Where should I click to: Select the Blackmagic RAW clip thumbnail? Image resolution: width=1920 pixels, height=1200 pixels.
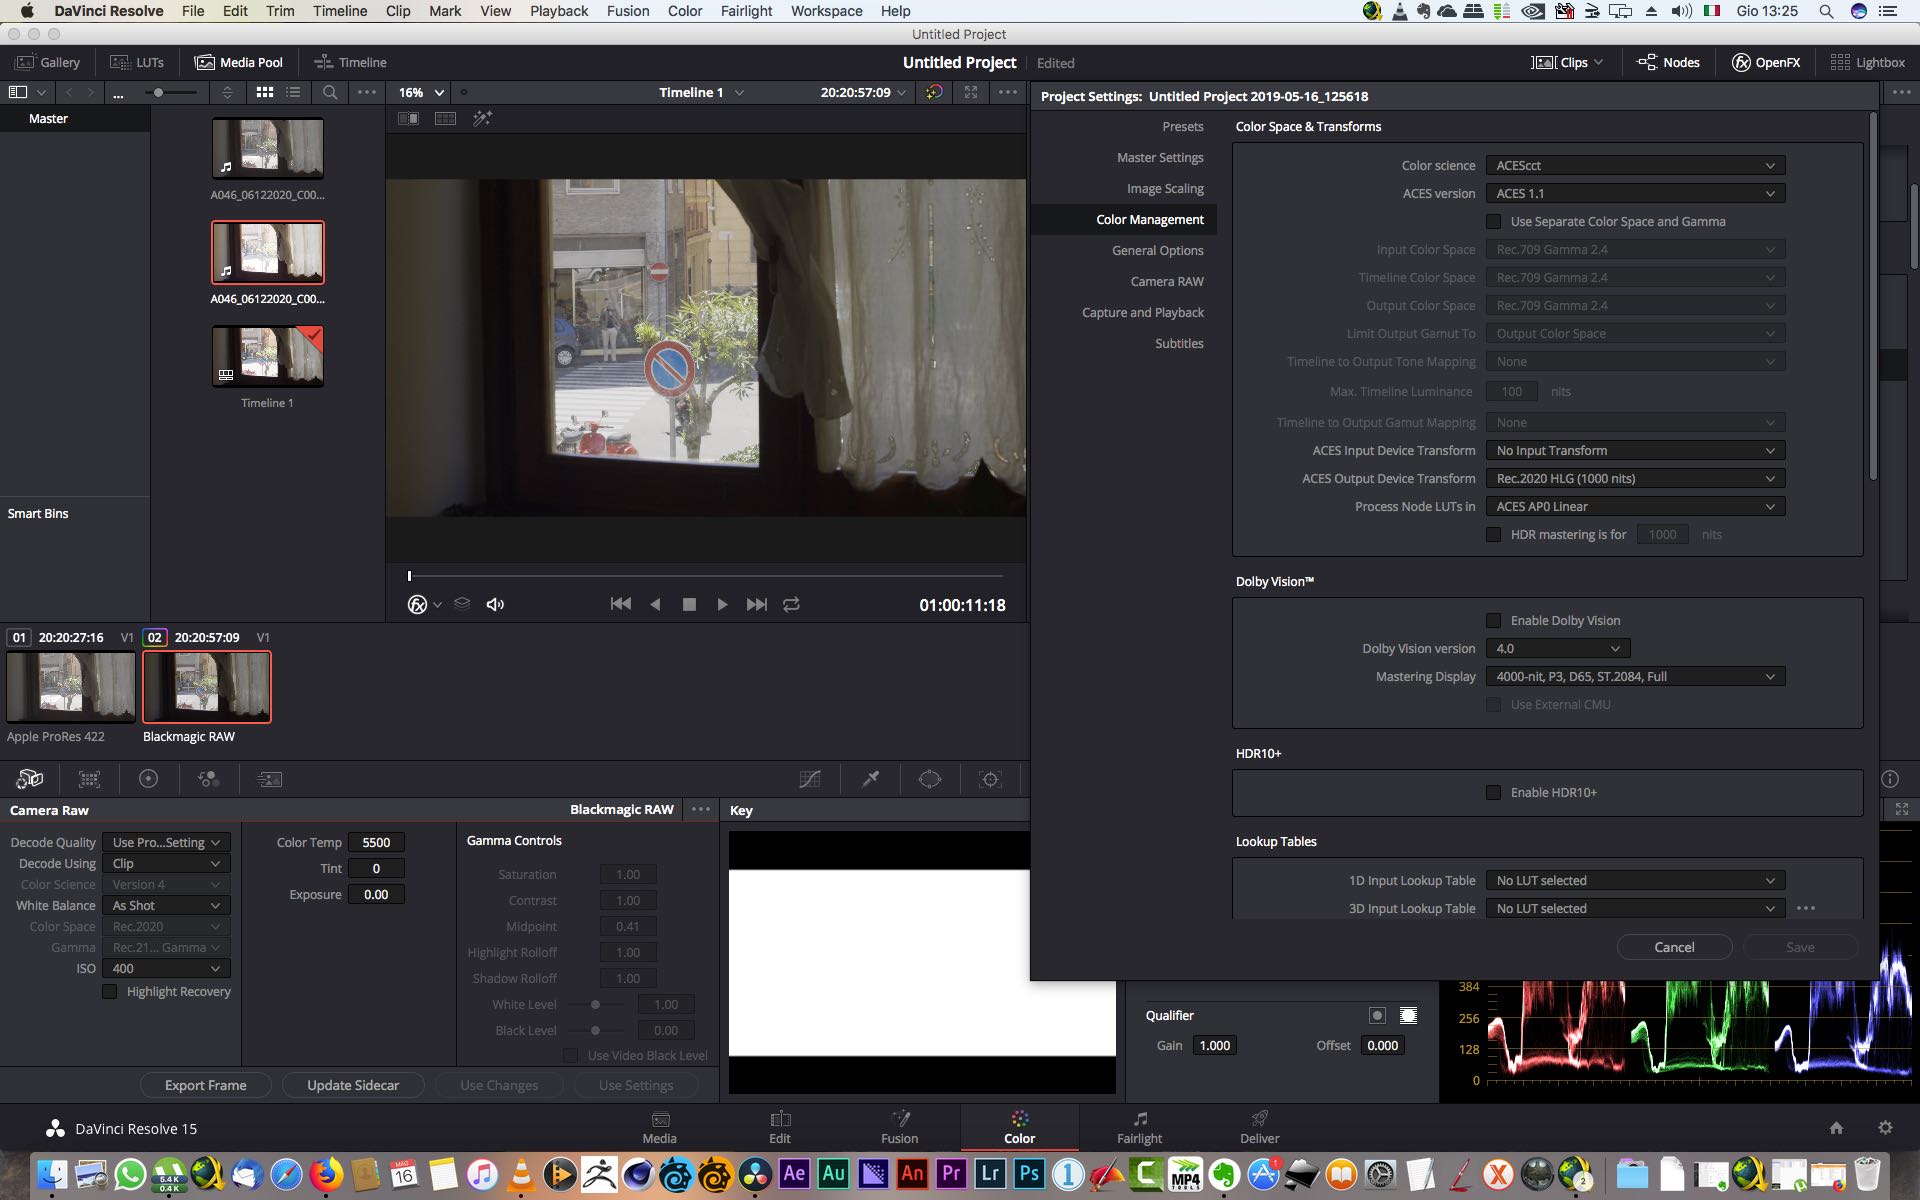tap(207, 686)
